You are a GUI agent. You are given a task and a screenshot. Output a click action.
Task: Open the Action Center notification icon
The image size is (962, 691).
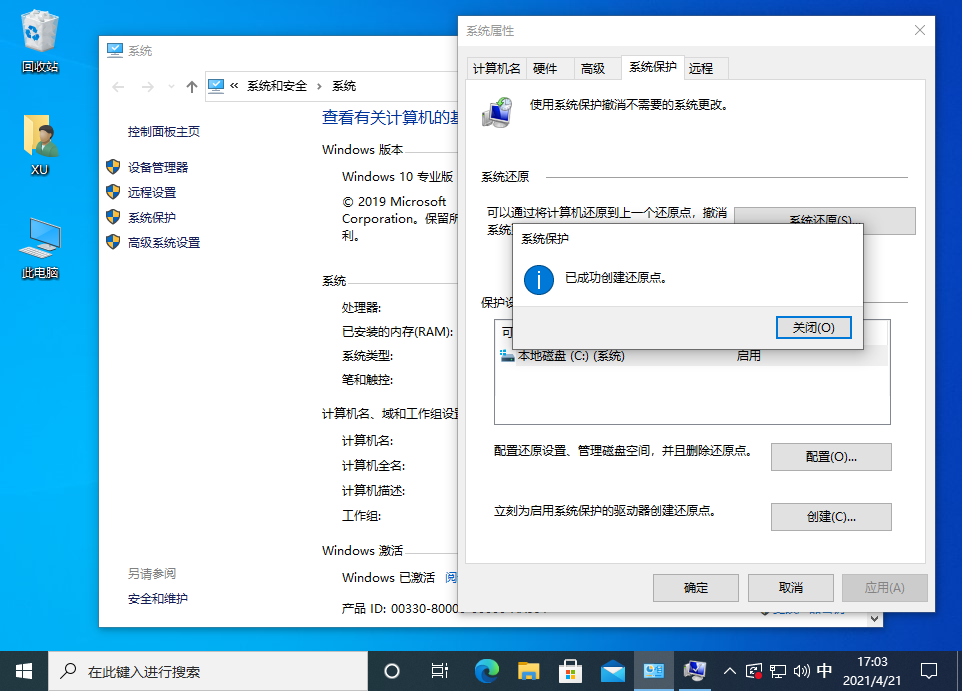coord(929,671)
